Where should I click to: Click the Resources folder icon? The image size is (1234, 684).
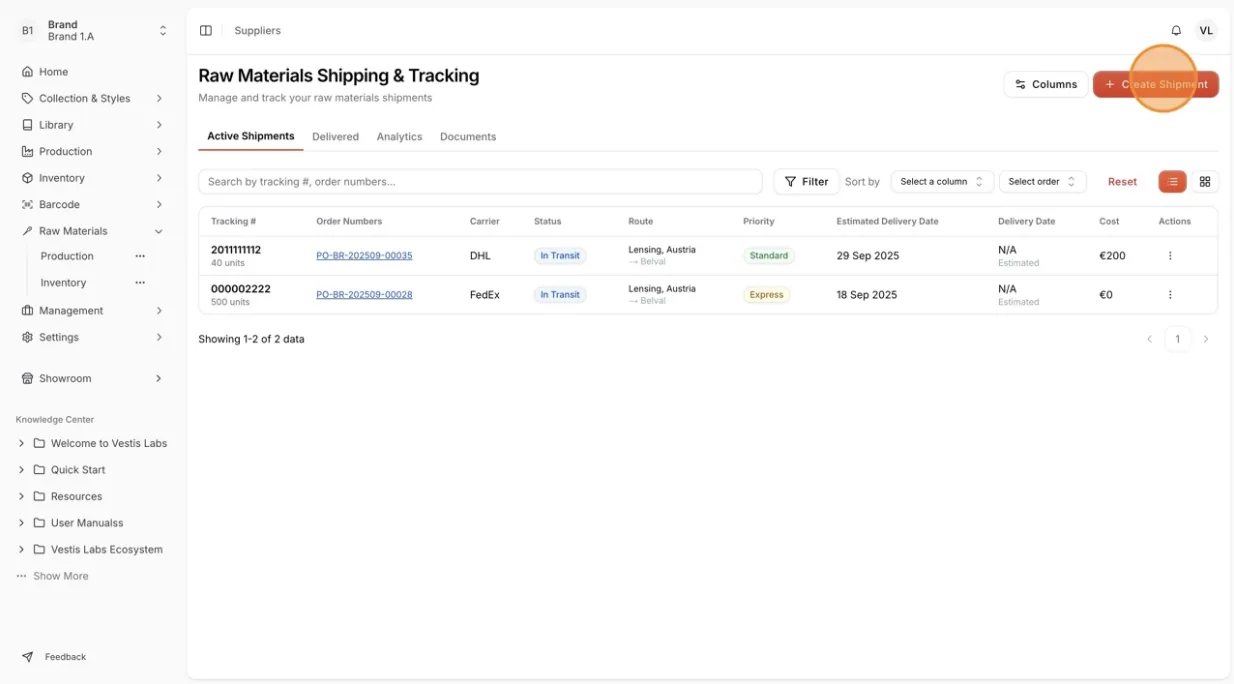(39, 496)
